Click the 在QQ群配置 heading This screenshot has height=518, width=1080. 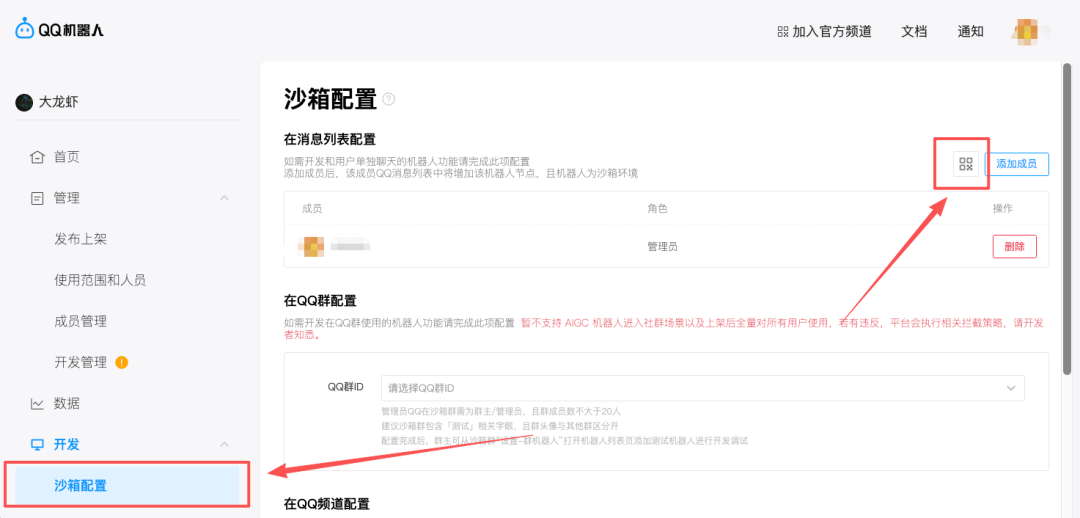[x=320, y=300]
